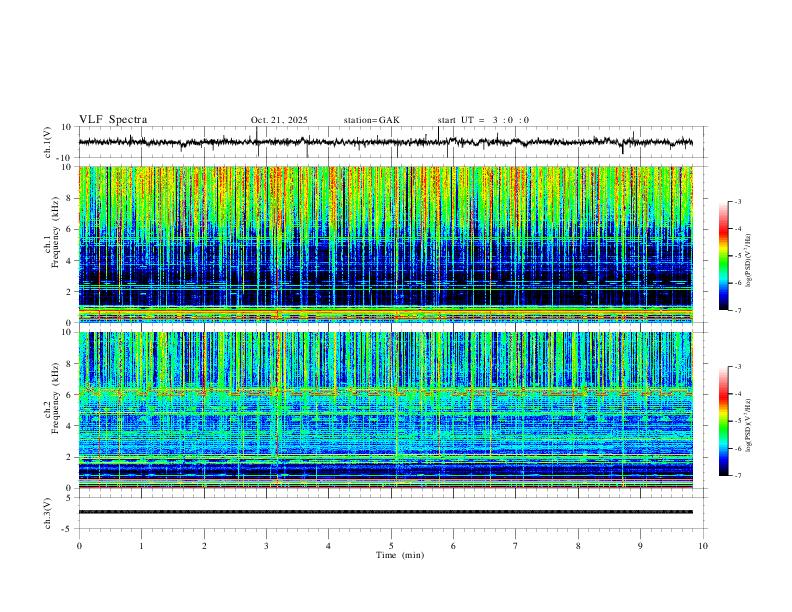792x612 pixels.
Task: Click the "4" tick on the Time axis
Action: point(329,546)
